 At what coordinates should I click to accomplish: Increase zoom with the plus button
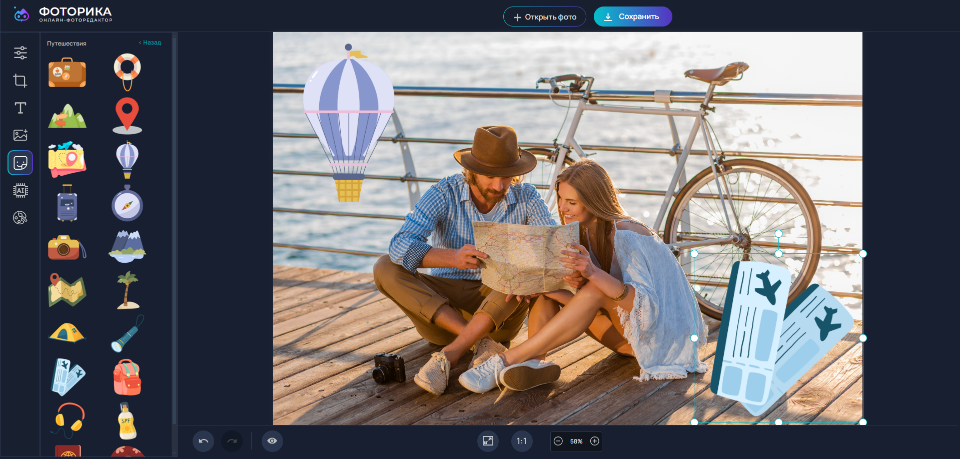click(594, 441)
